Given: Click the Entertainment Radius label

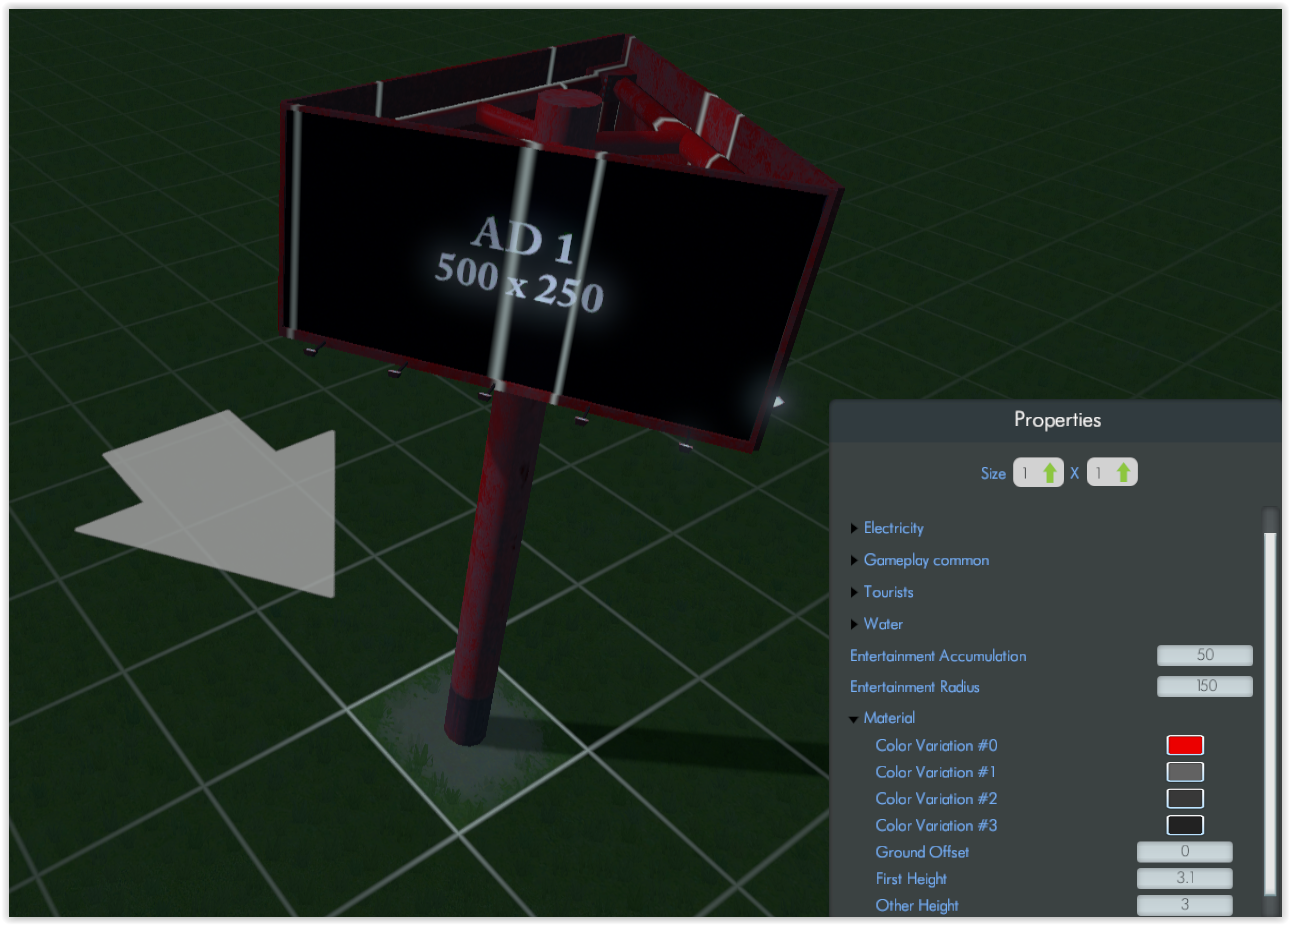Looking at the screenshot, I should tap(915, 687).
